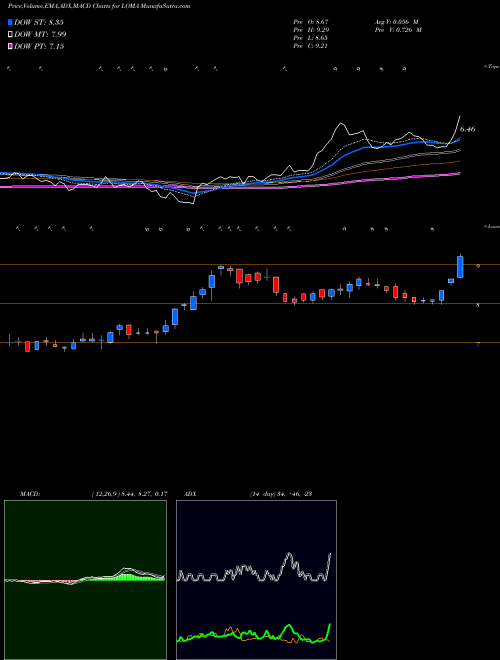Click the Pre C: 9.21 value
Image resolution: width=500 pixels, height=660 pixels.
click(x=311, y=46)
